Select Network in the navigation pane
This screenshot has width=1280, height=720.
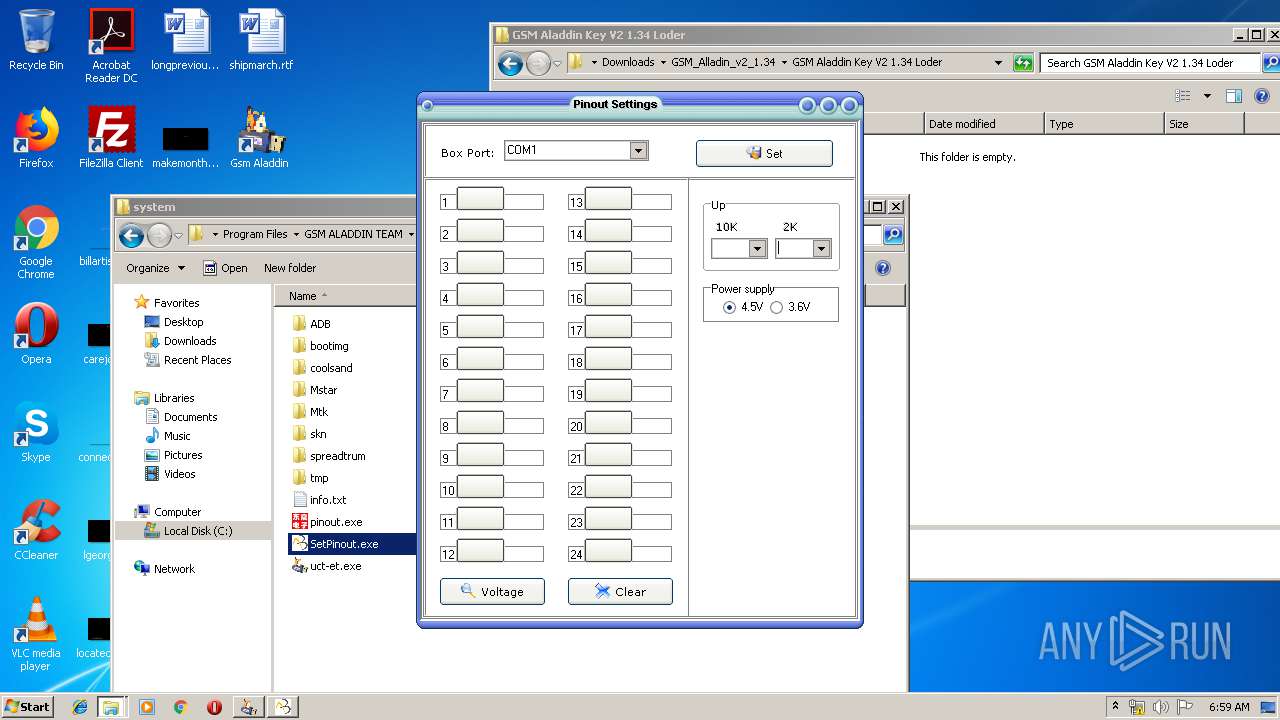(x=174, y=569)
